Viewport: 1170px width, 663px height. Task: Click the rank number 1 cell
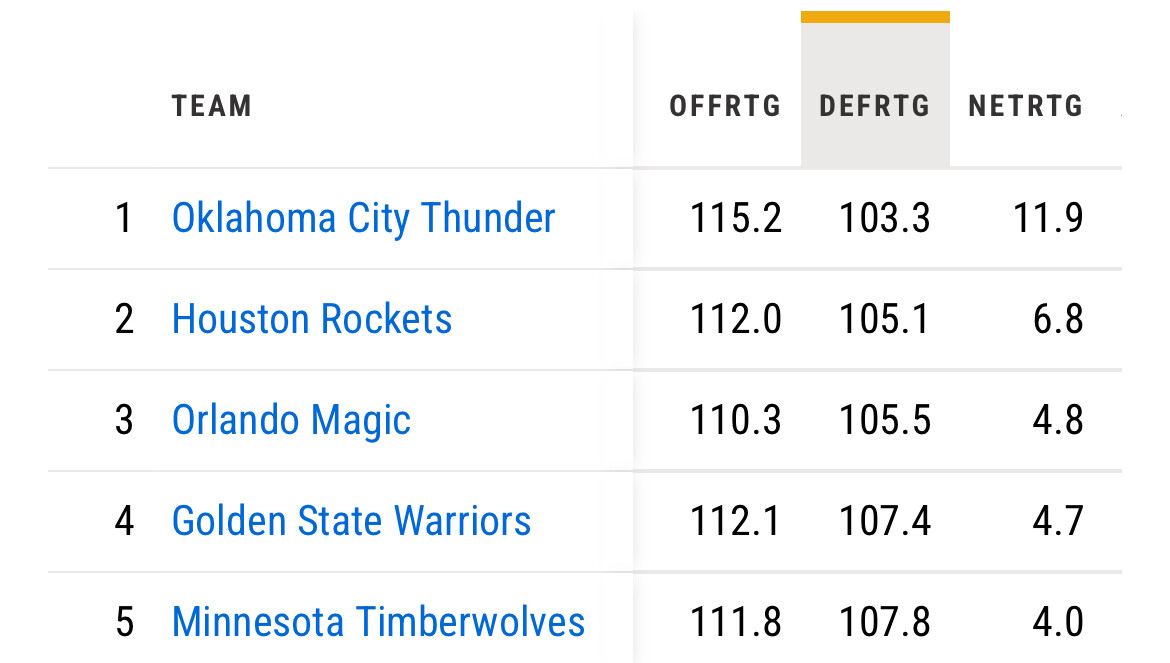pos(124,218)
